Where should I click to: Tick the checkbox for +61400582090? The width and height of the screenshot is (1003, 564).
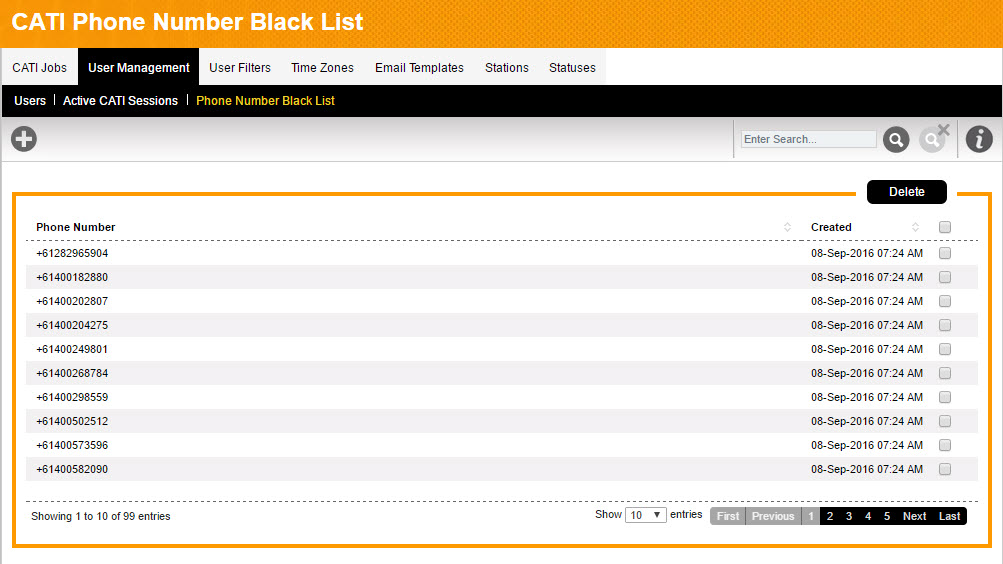point(945,469)
